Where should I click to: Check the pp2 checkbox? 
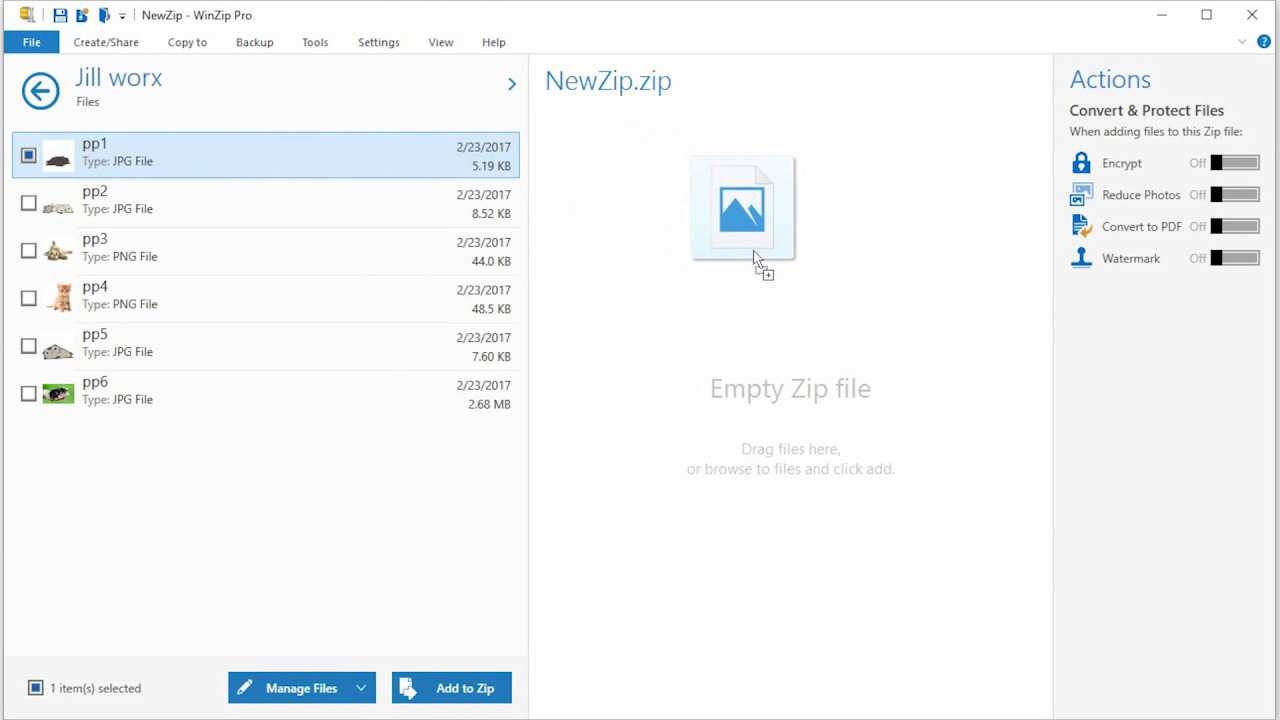(29, 203)
